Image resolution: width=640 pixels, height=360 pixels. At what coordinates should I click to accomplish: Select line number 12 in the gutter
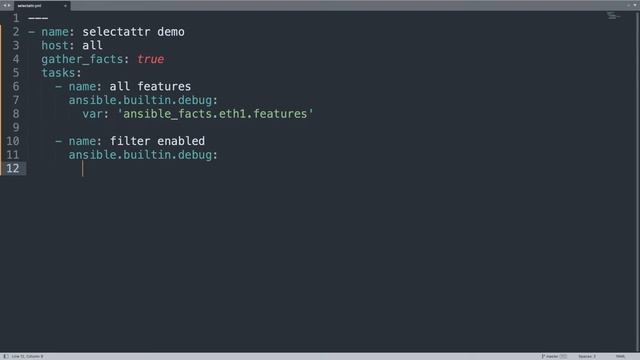click(13, 168)
